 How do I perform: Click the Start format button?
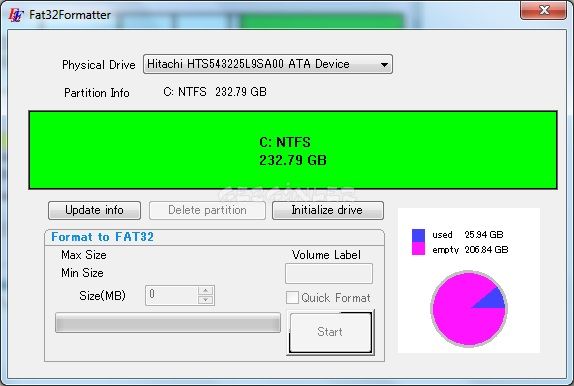point(330,332)
